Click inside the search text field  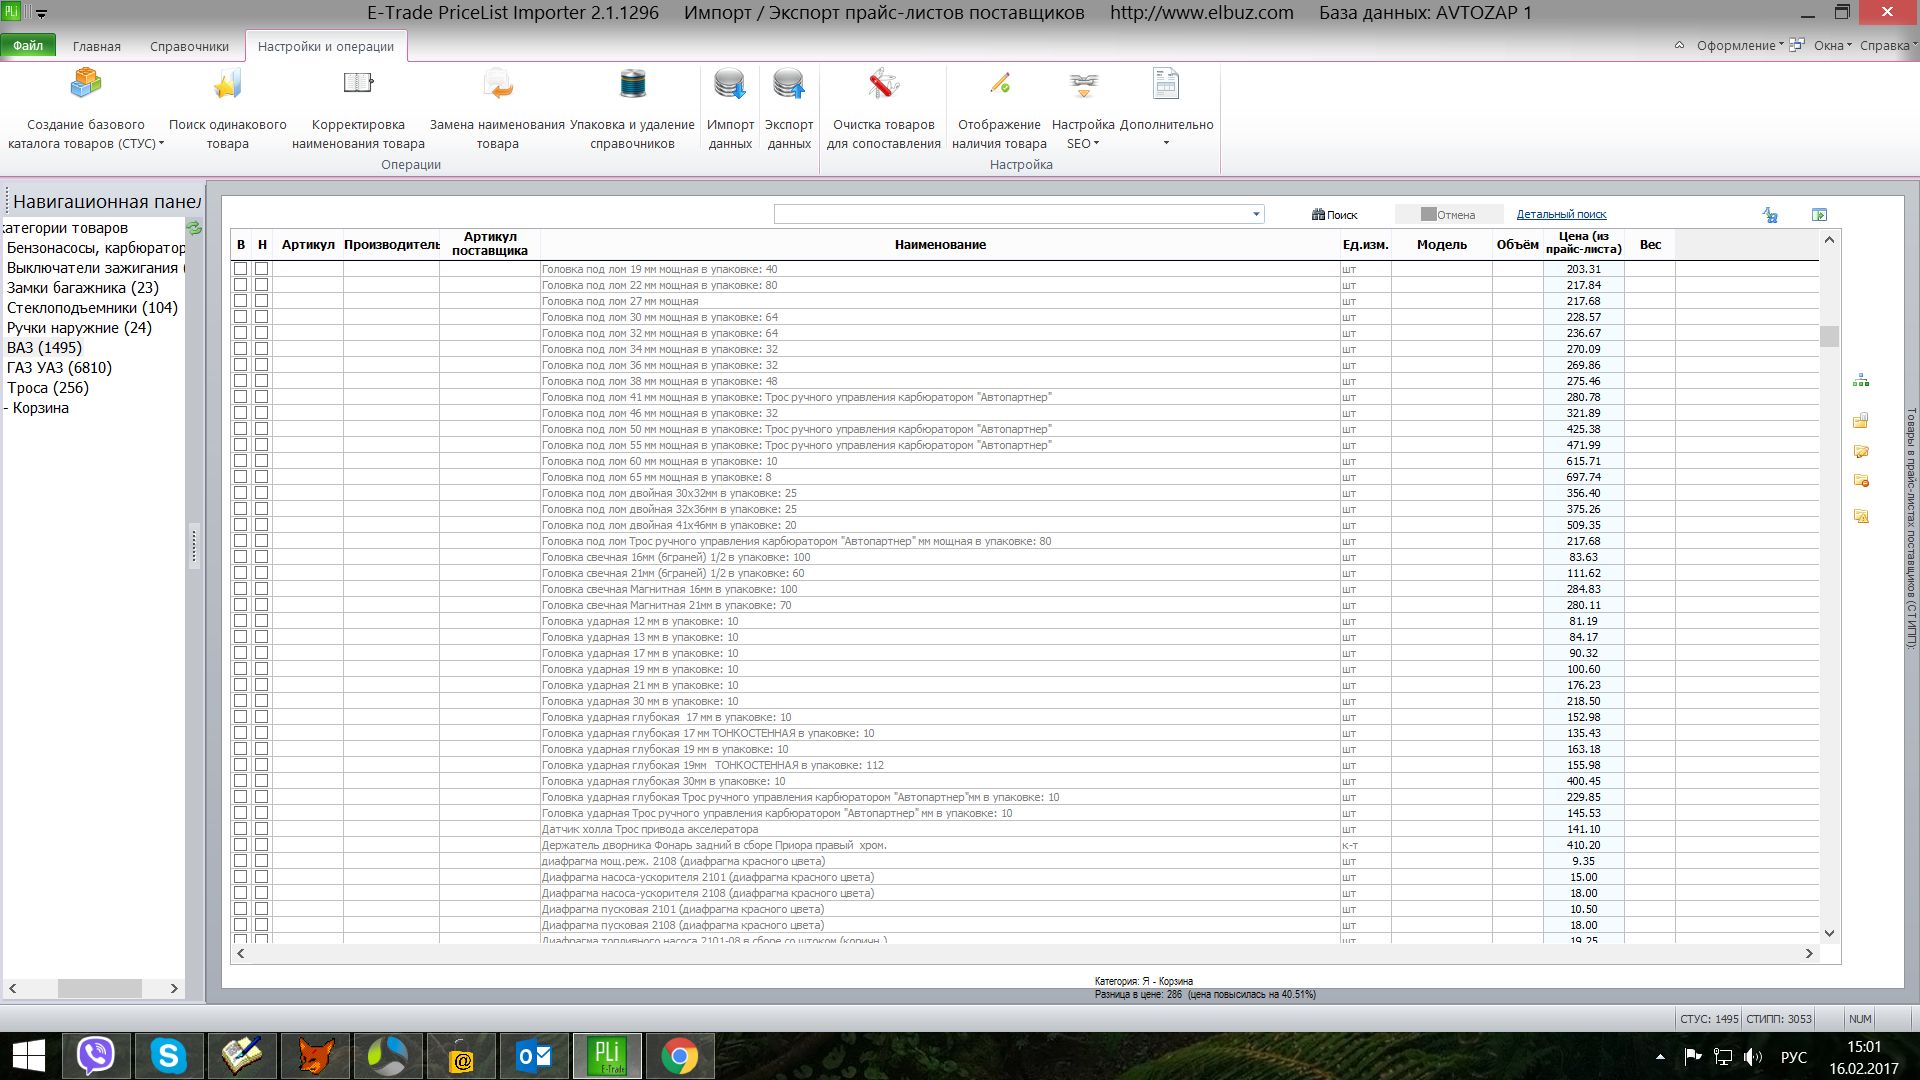[1011, 214]
